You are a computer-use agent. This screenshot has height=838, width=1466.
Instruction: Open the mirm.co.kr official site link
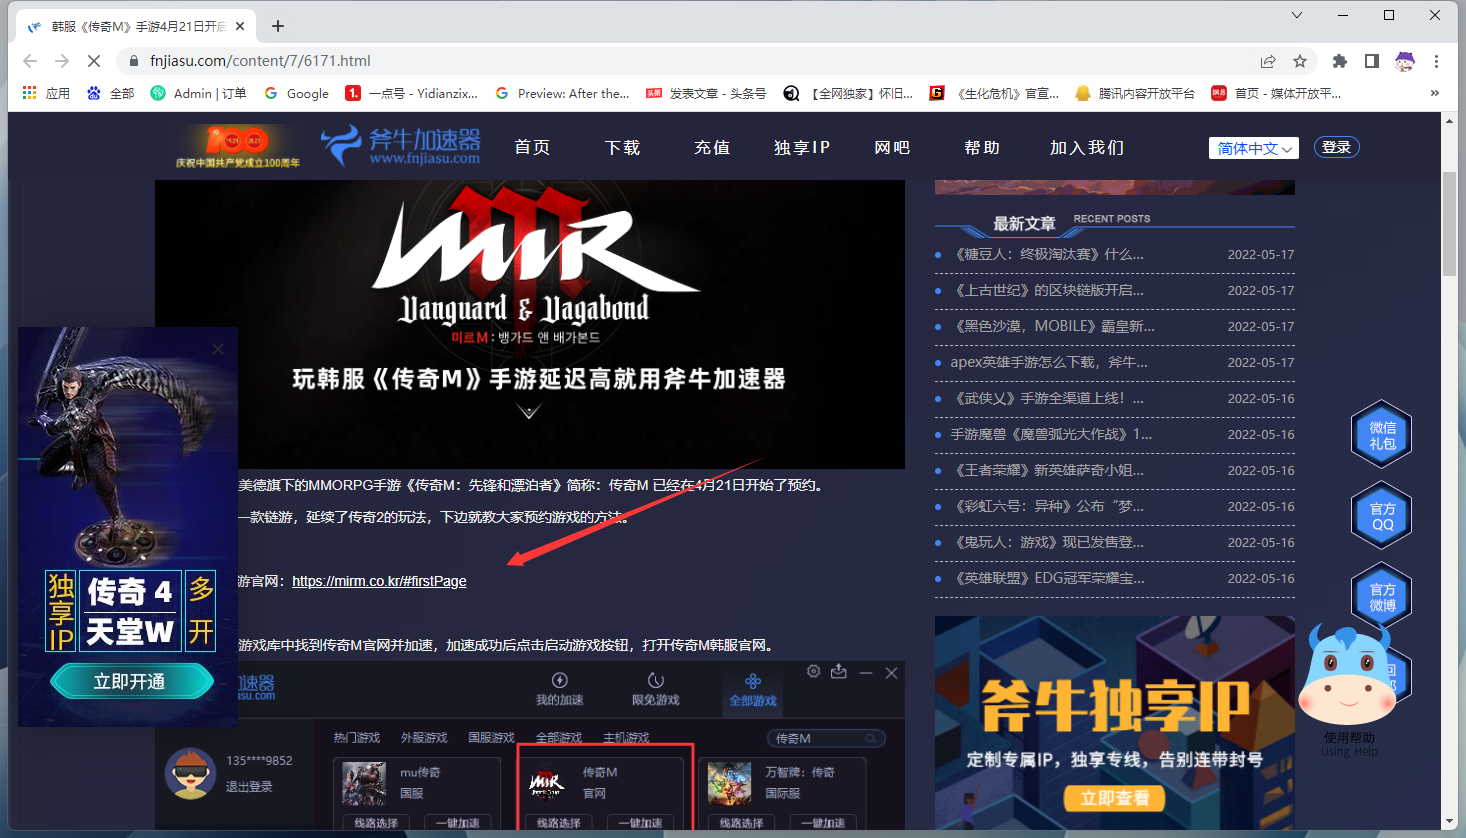pos(379,581)
